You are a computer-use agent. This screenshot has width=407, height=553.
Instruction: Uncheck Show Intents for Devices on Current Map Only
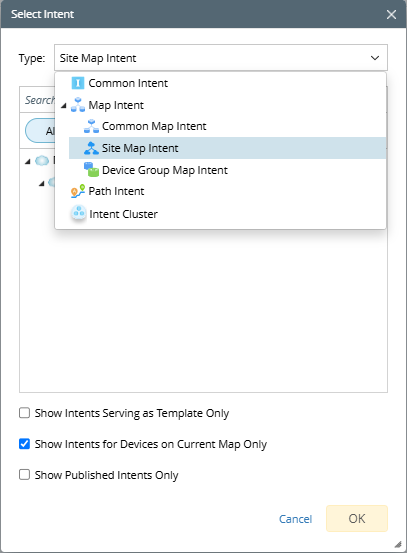click(x=24, y=444)
